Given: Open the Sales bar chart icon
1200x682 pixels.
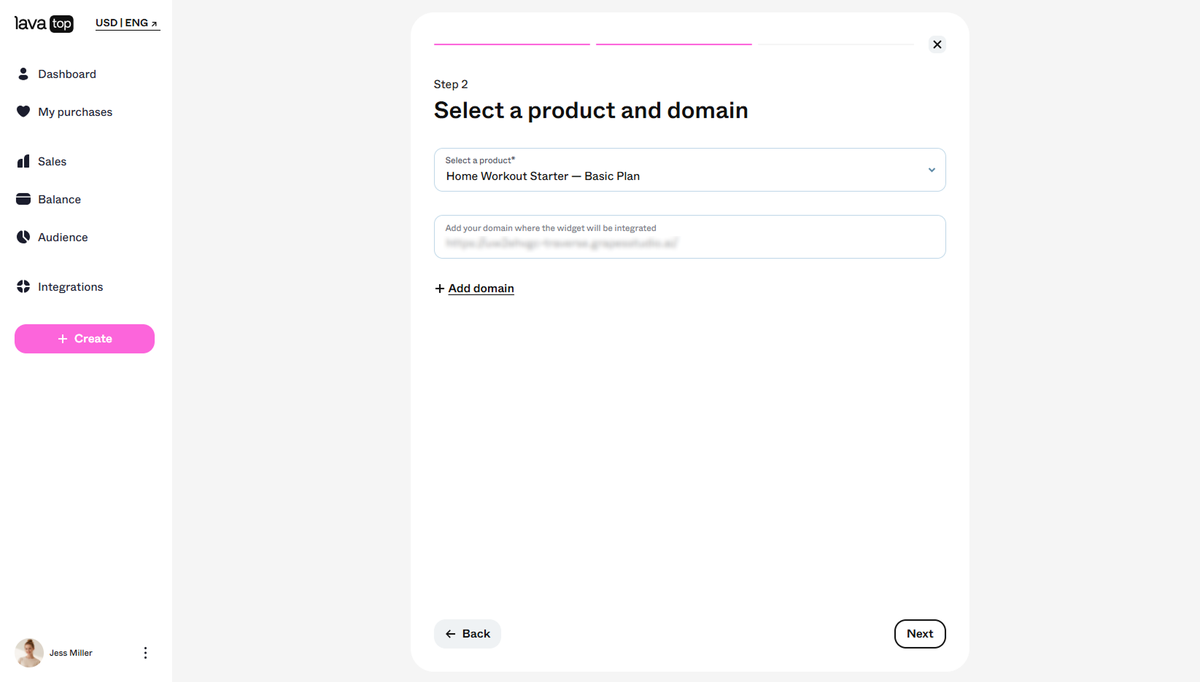Looking at the screenshot, I should [24, 161].
